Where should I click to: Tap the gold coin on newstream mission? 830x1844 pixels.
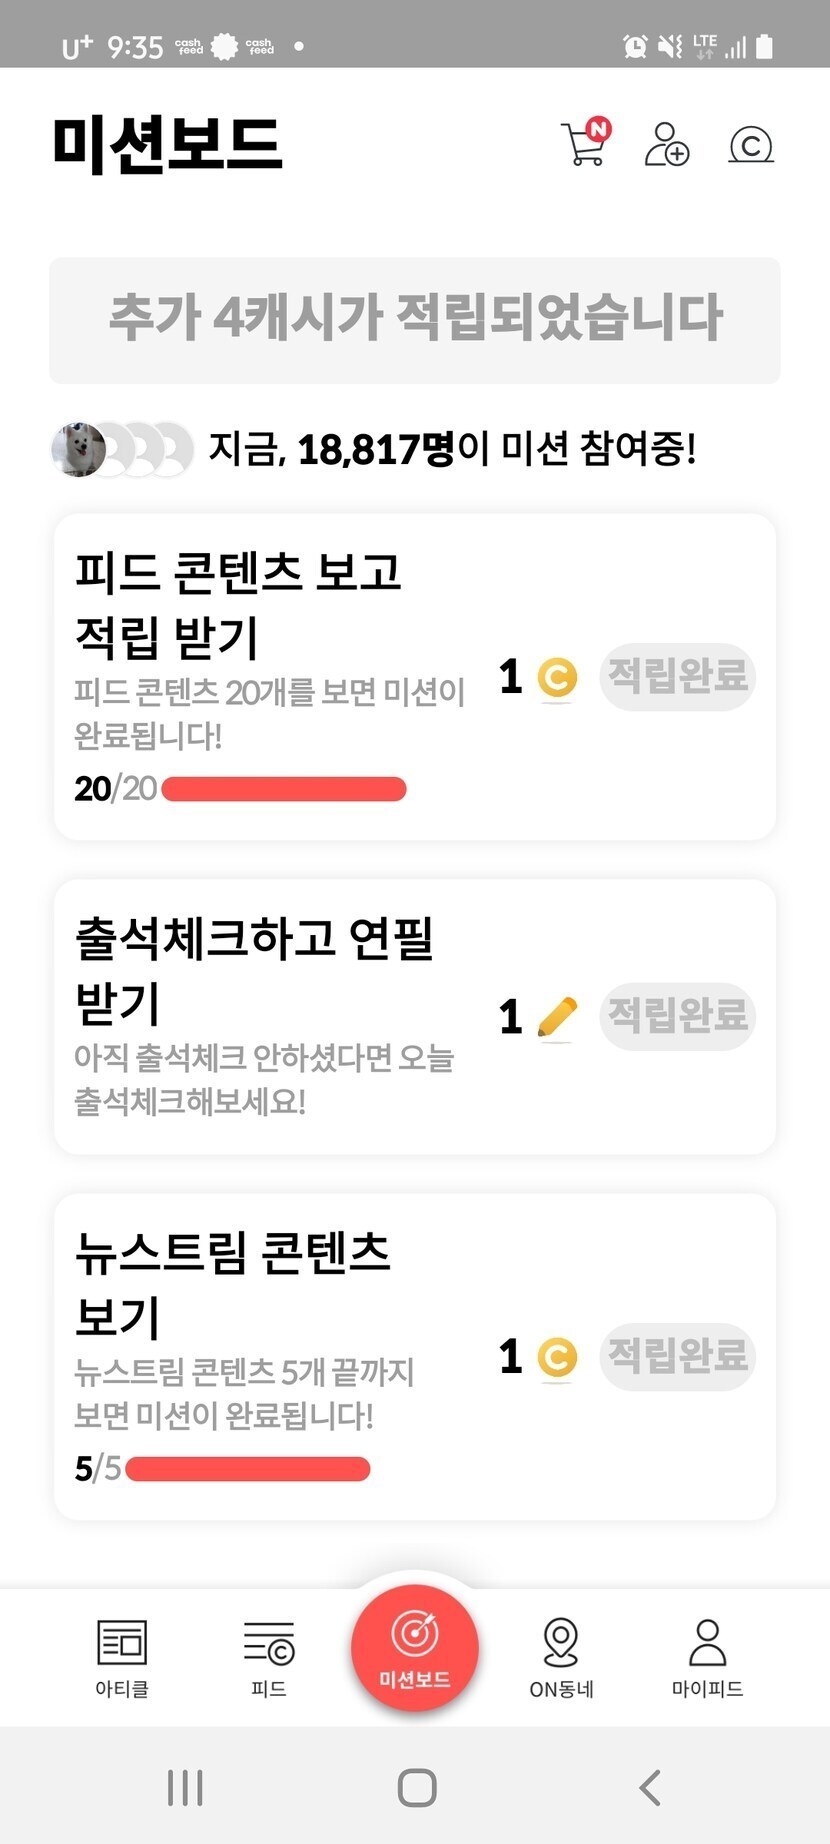point(557,1357)
